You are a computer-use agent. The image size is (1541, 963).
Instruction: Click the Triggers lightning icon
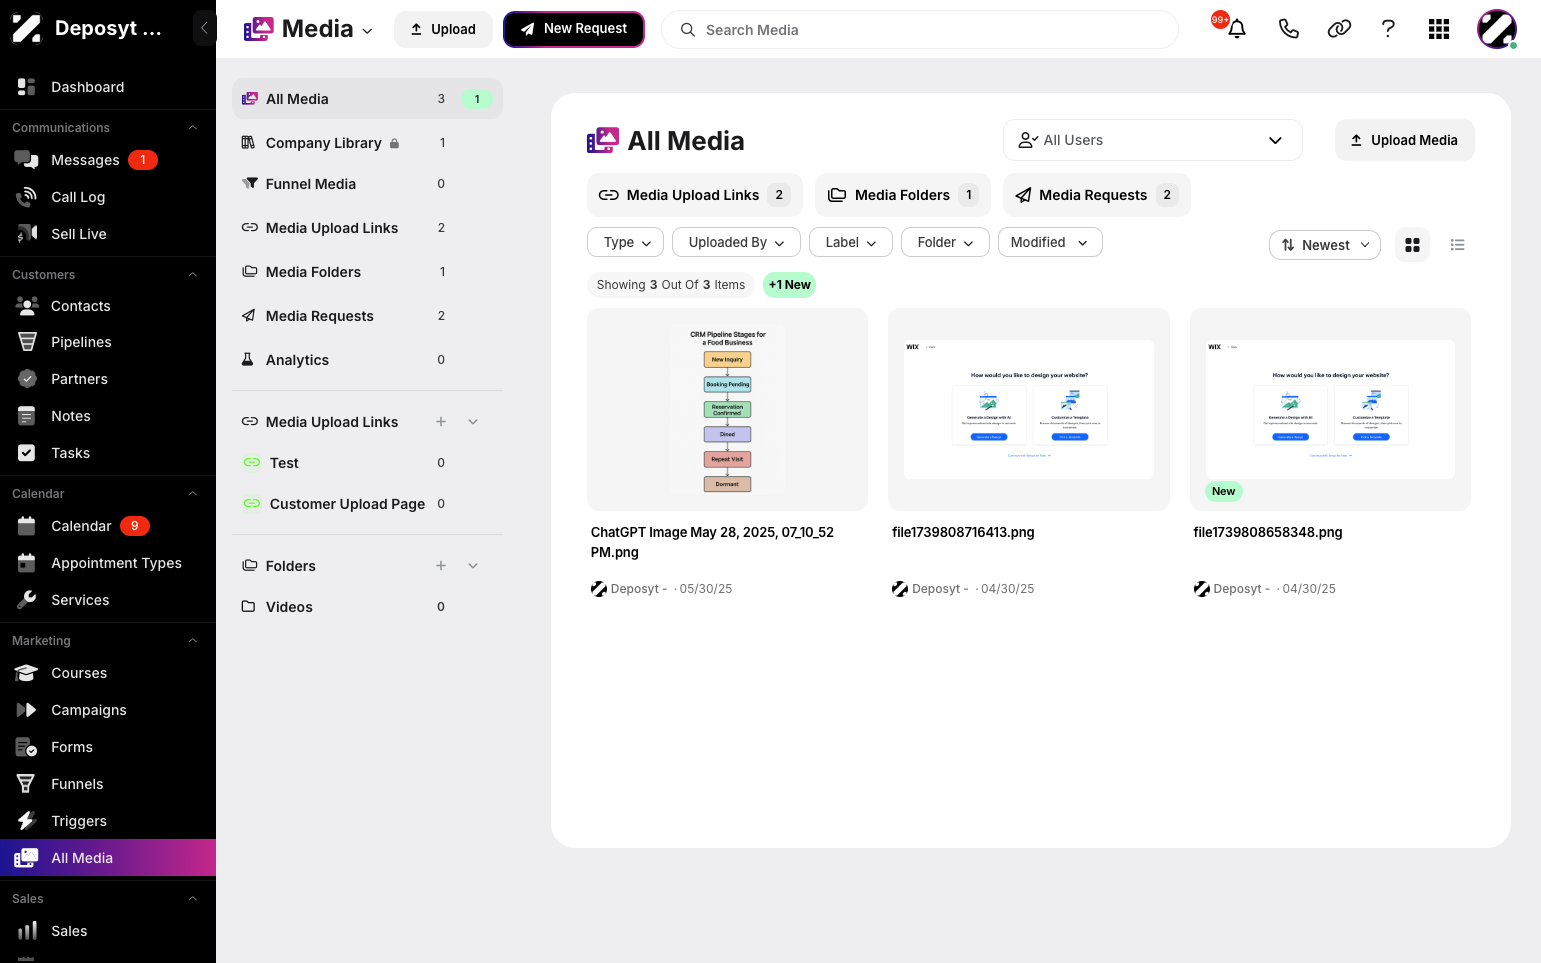(x=27, y=821)
